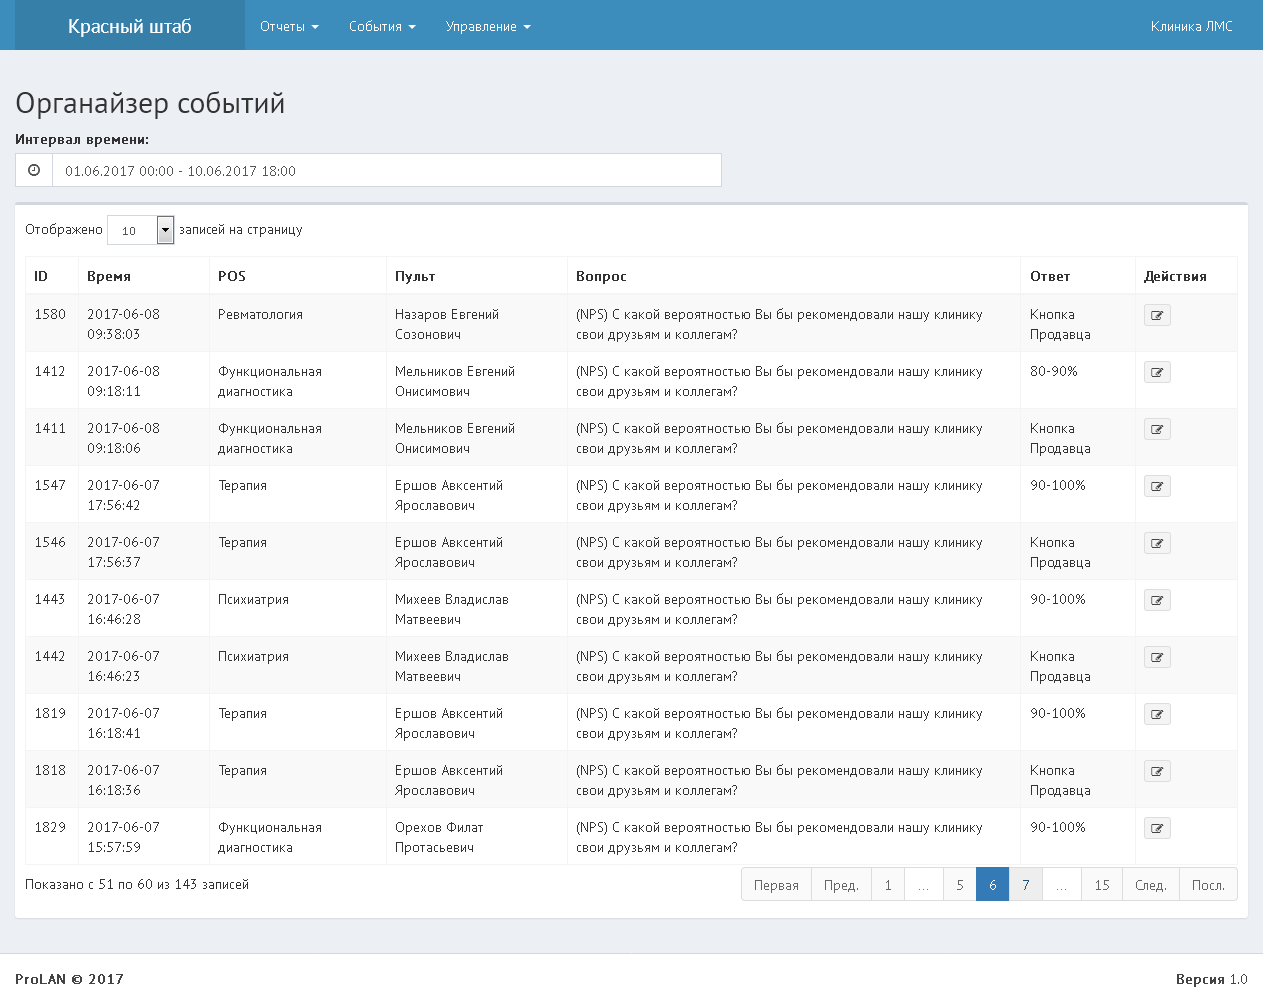Viewport: 1263px width, 1004px height.
Task: Click the time interval date range field
Action: tap(386, 170)
